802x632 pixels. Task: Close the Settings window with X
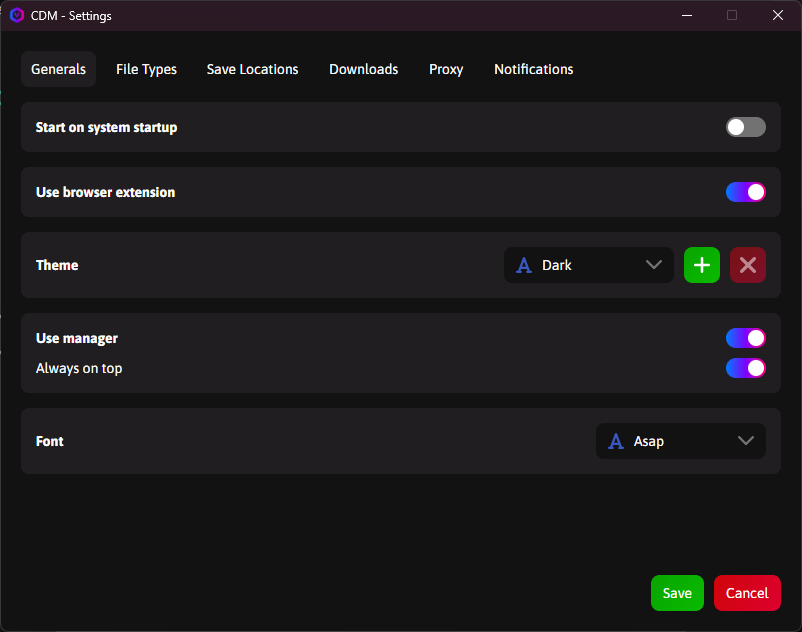pyautogui.click(x=777, y=15)
